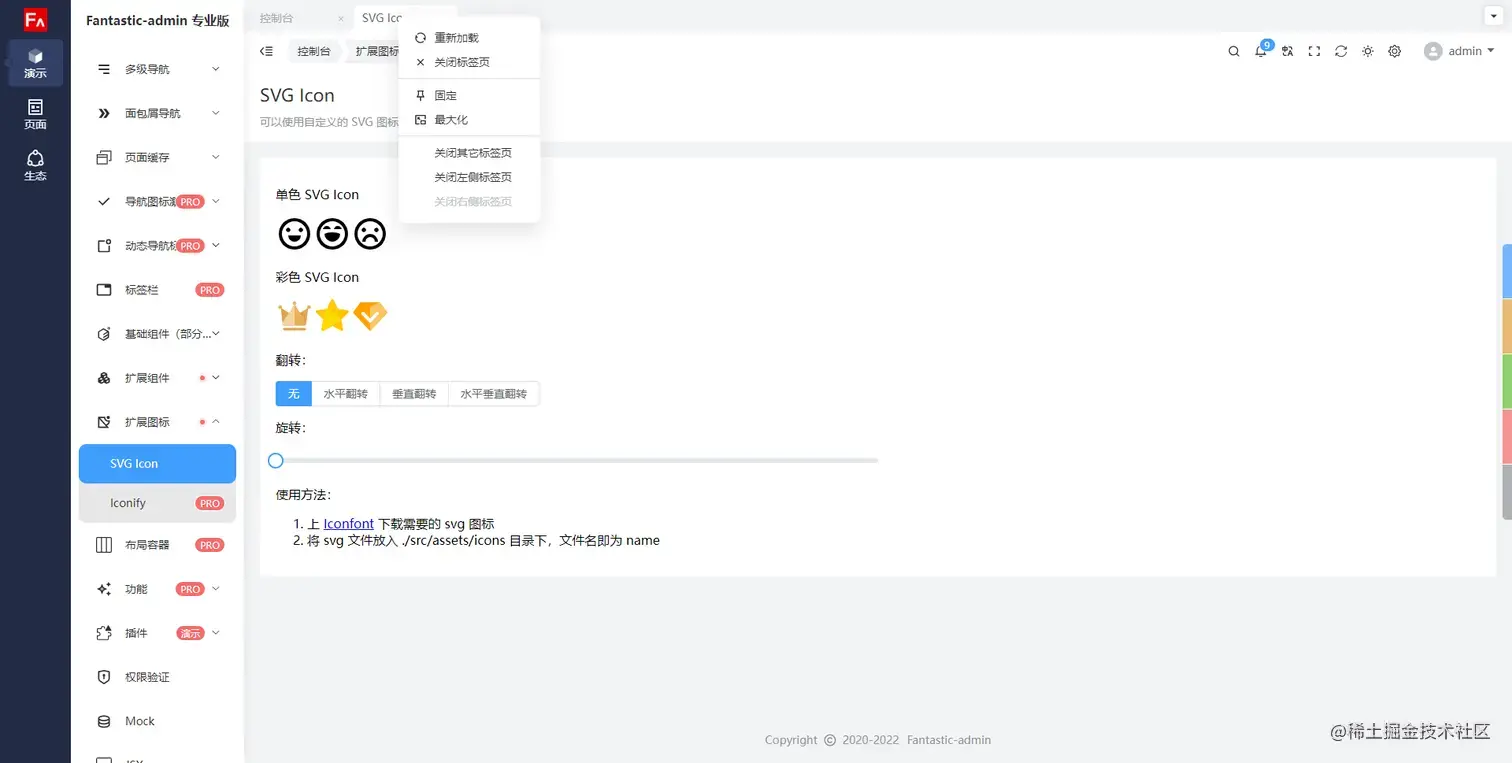1512x763 pixels.
Task: Expand 导航图标 PRO menu
Action: pos(160,201)
